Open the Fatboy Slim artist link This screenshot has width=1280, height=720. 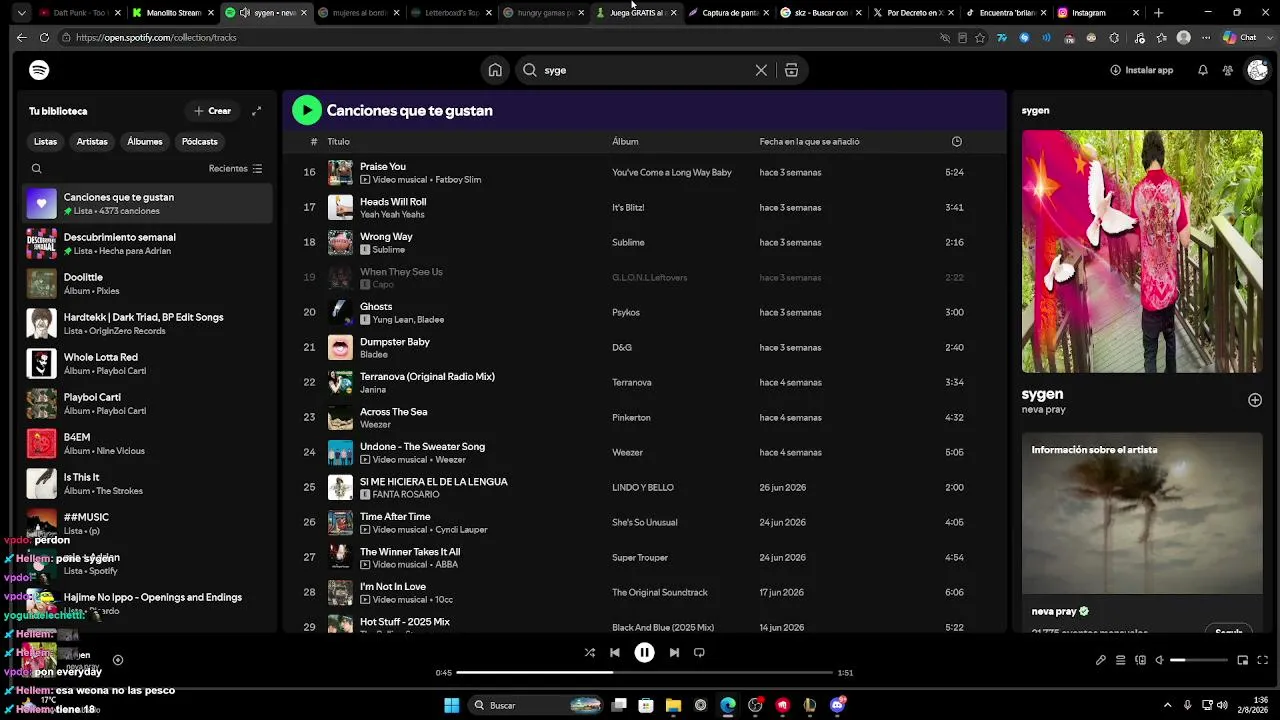coord(458,180)
